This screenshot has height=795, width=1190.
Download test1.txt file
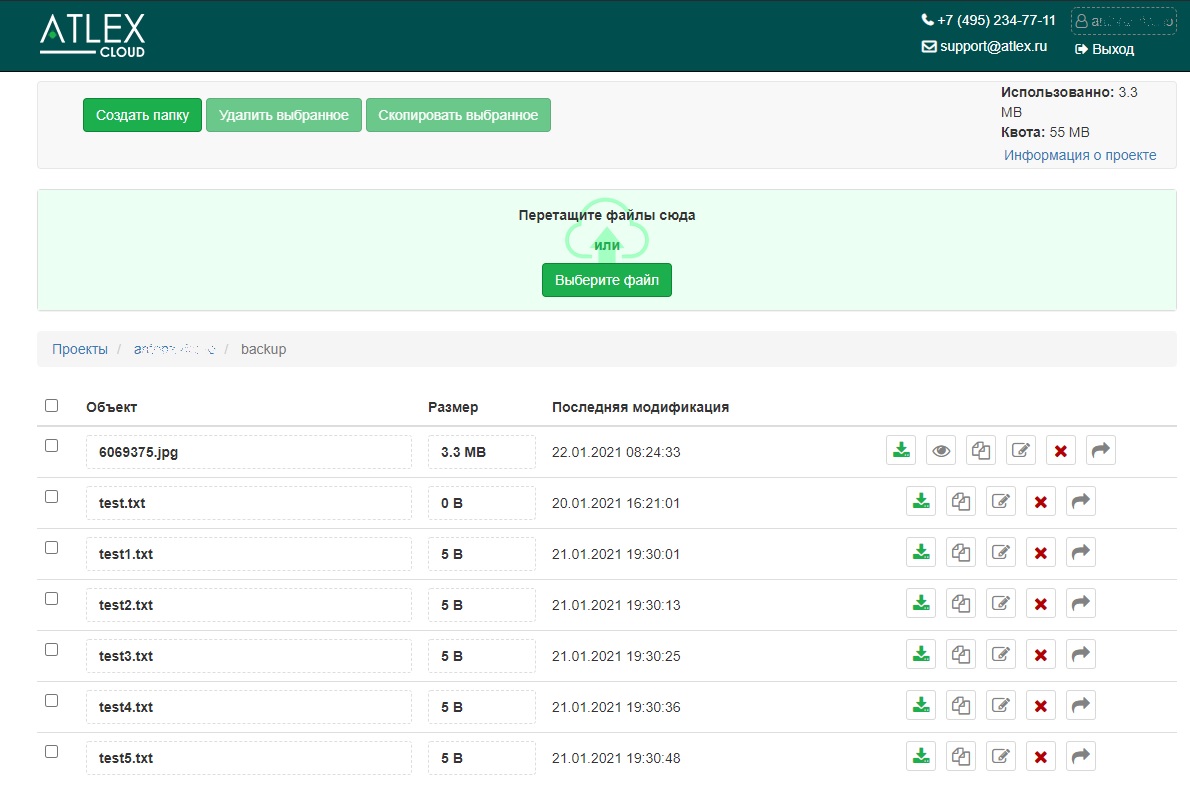(x=921, y=552)
